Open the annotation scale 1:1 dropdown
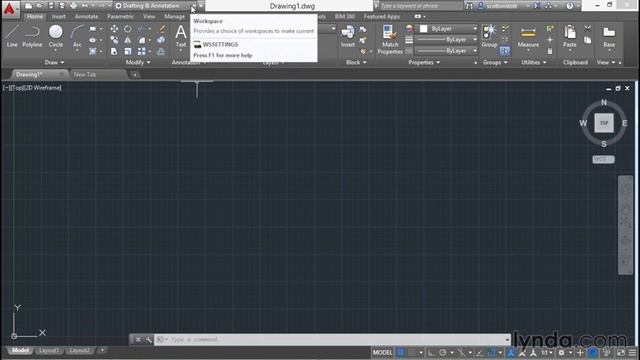This screenshot has width=640, height=360. pyautogui.click(x=547, y=353)
